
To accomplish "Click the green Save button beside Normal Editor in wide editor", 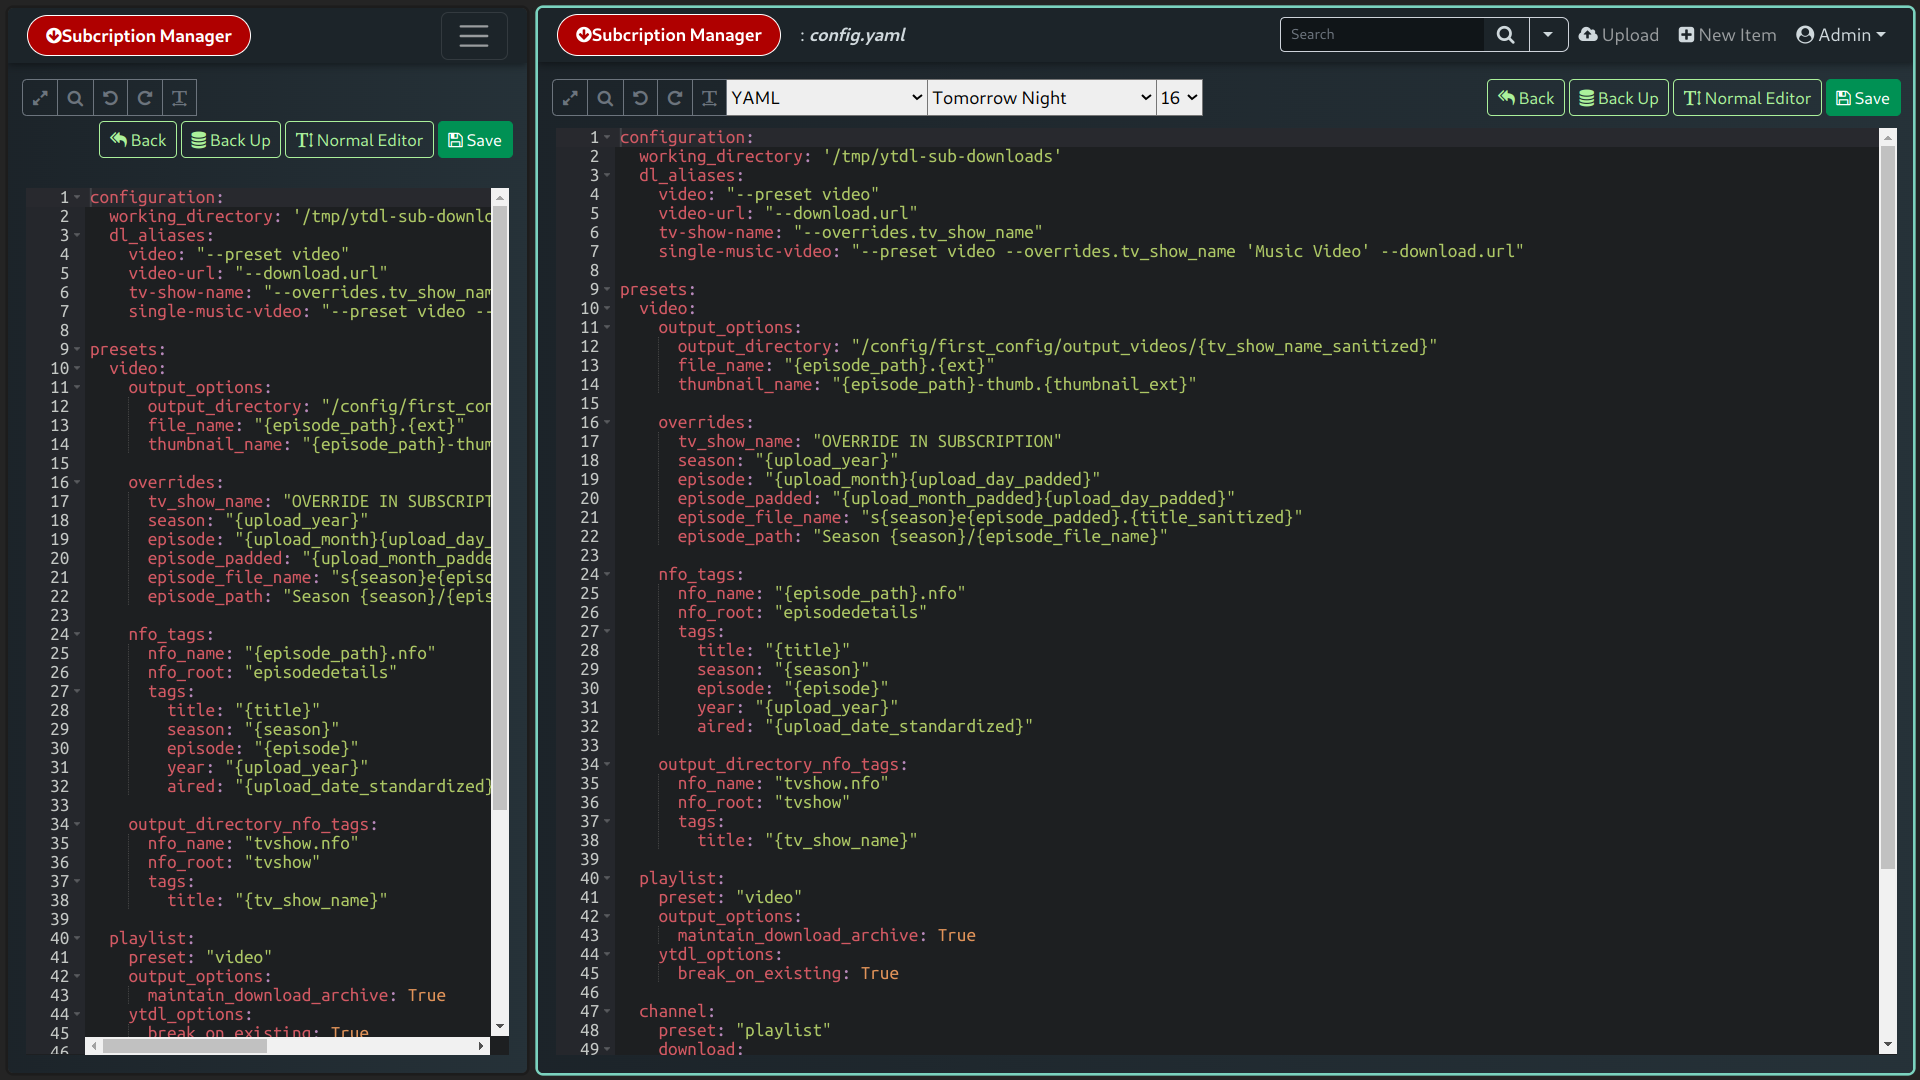I will (x=1862, y=98).
